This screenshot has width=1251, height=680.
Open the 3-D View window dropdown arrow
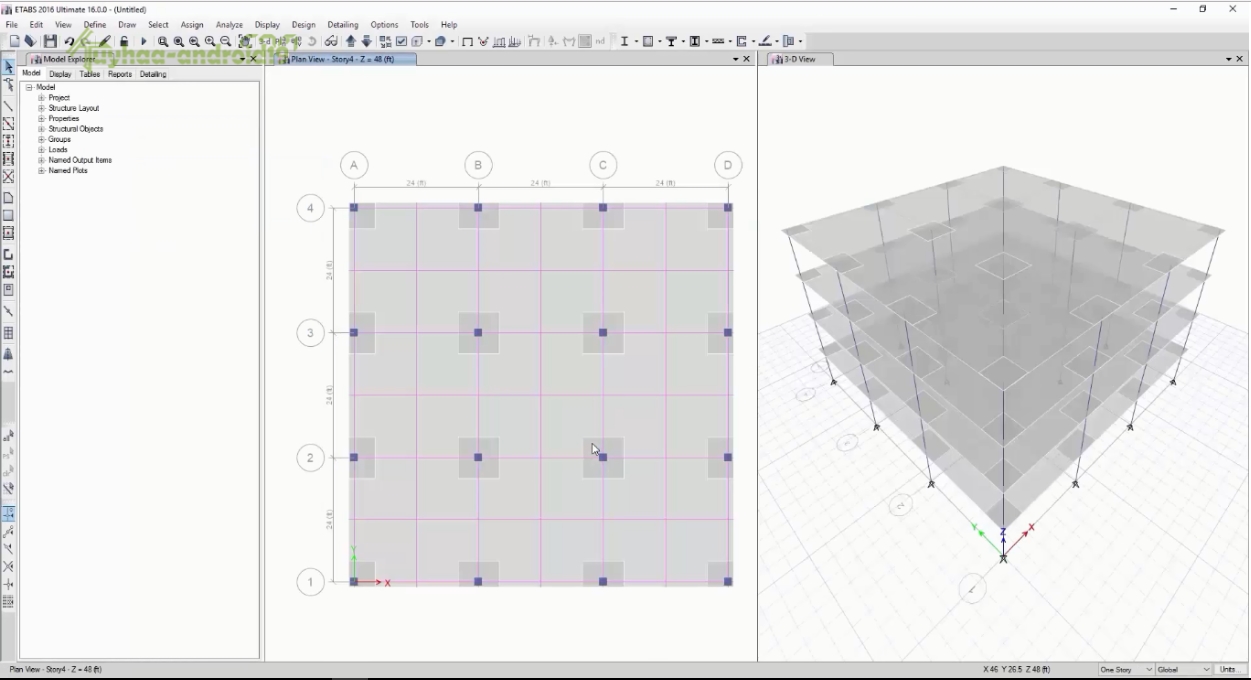tap(1227, 59)
